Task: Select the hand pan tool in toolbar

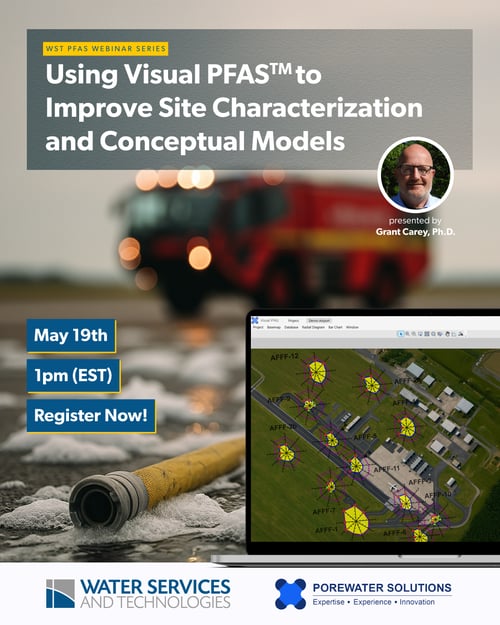Action: (447, 334)
